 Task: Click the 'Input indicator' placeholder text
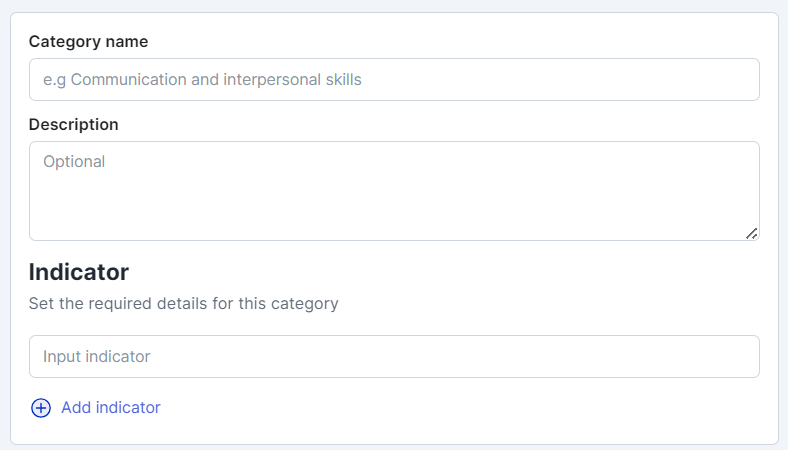pyautogui.click(x=96, y=357)
